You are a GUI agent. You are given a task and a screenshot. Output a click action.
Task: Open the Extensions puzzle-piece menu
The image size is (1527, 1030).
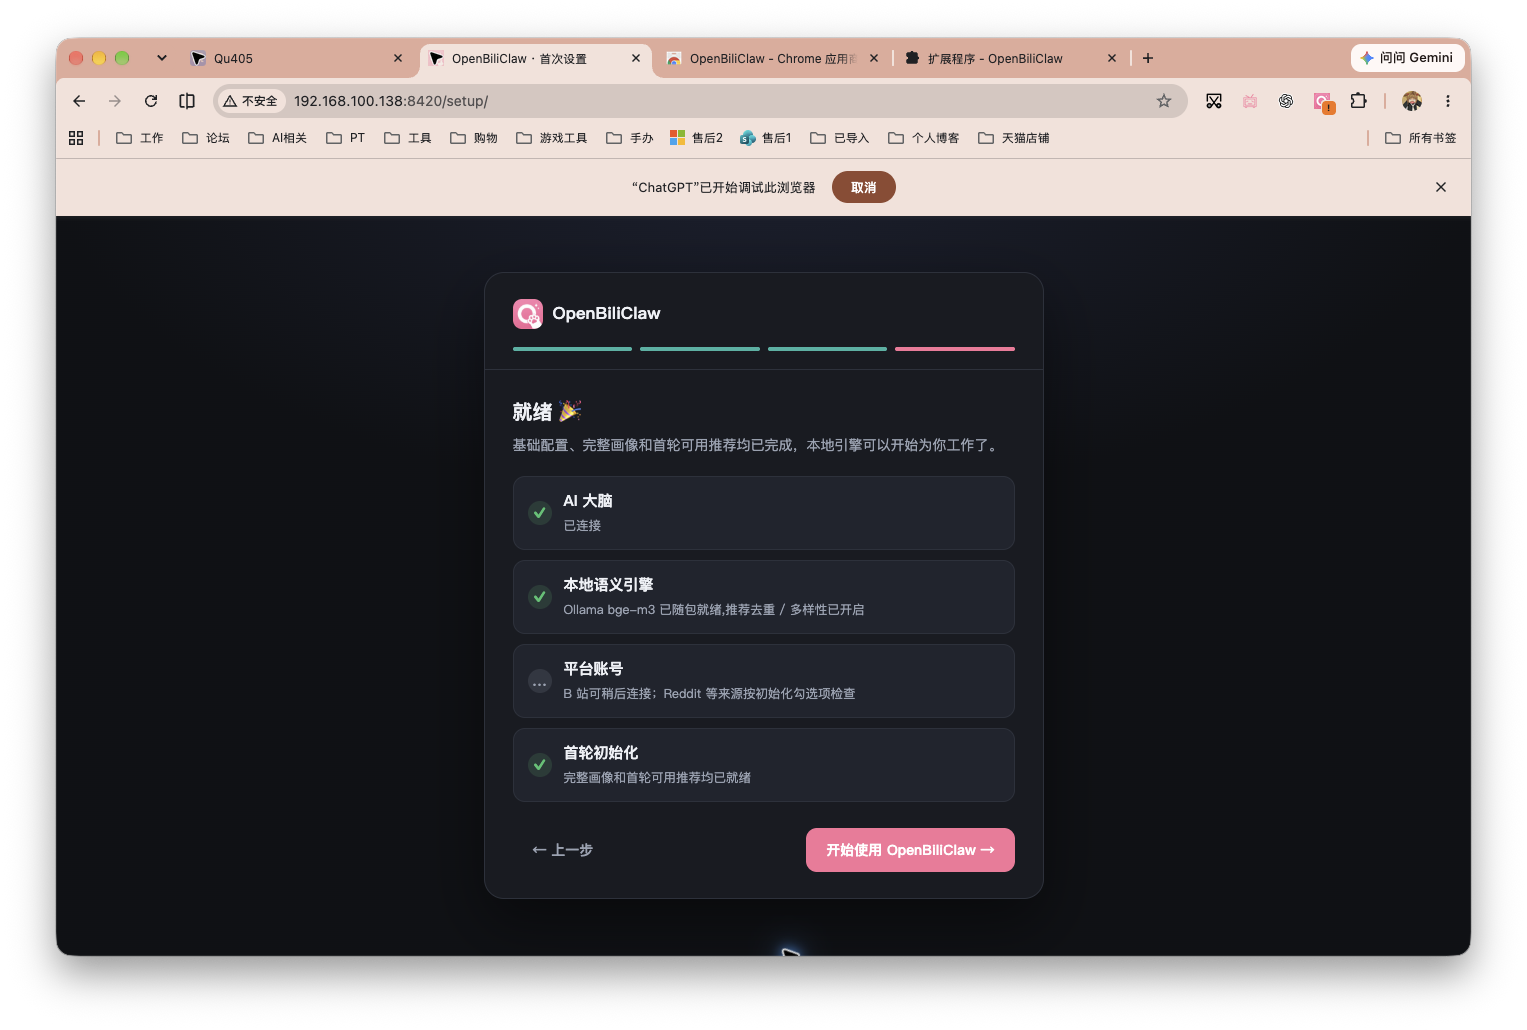pos(1358,101)
